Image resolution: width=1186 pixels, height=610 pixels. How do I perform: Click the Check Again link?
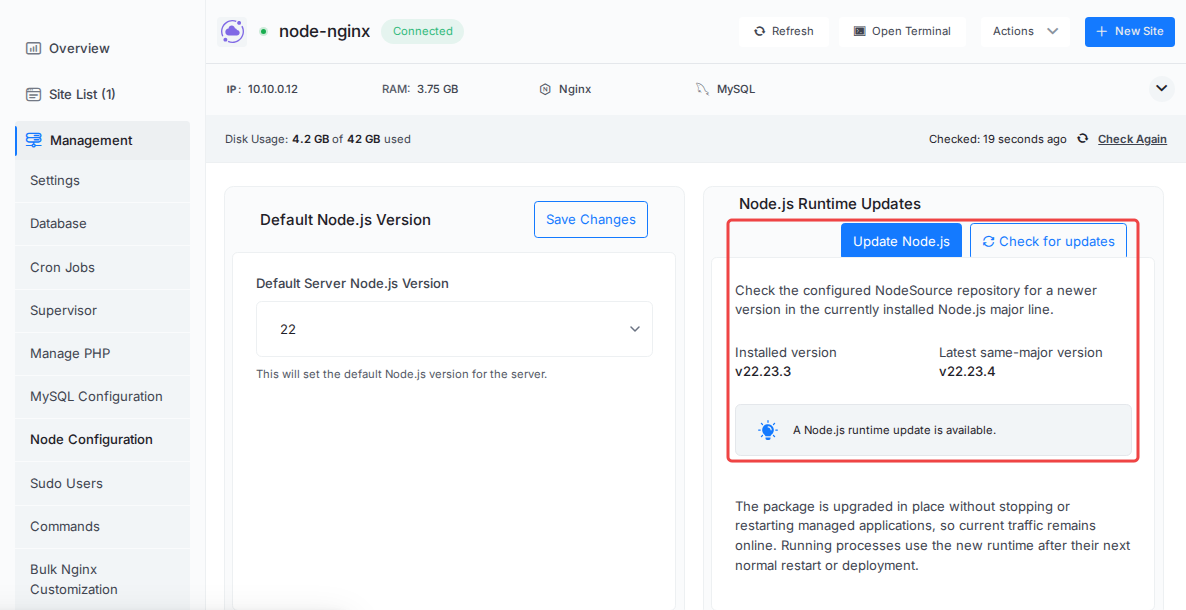(x=1132, y=139)
